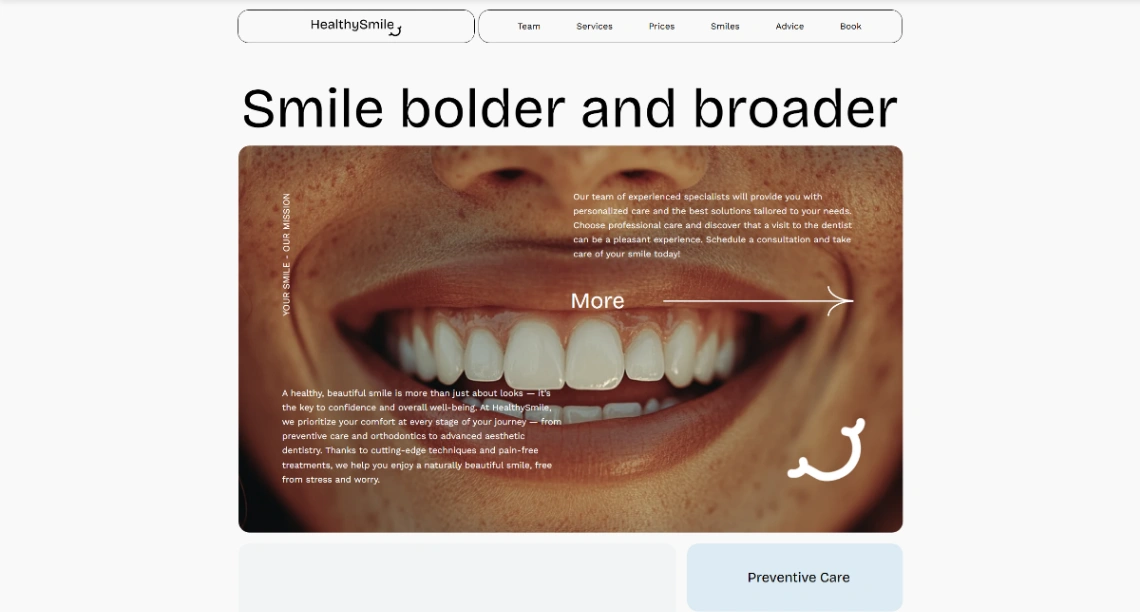This screenshot has height=612, width=1140.
Task: Click the long right arrow beside More
Action: (758, 300)
